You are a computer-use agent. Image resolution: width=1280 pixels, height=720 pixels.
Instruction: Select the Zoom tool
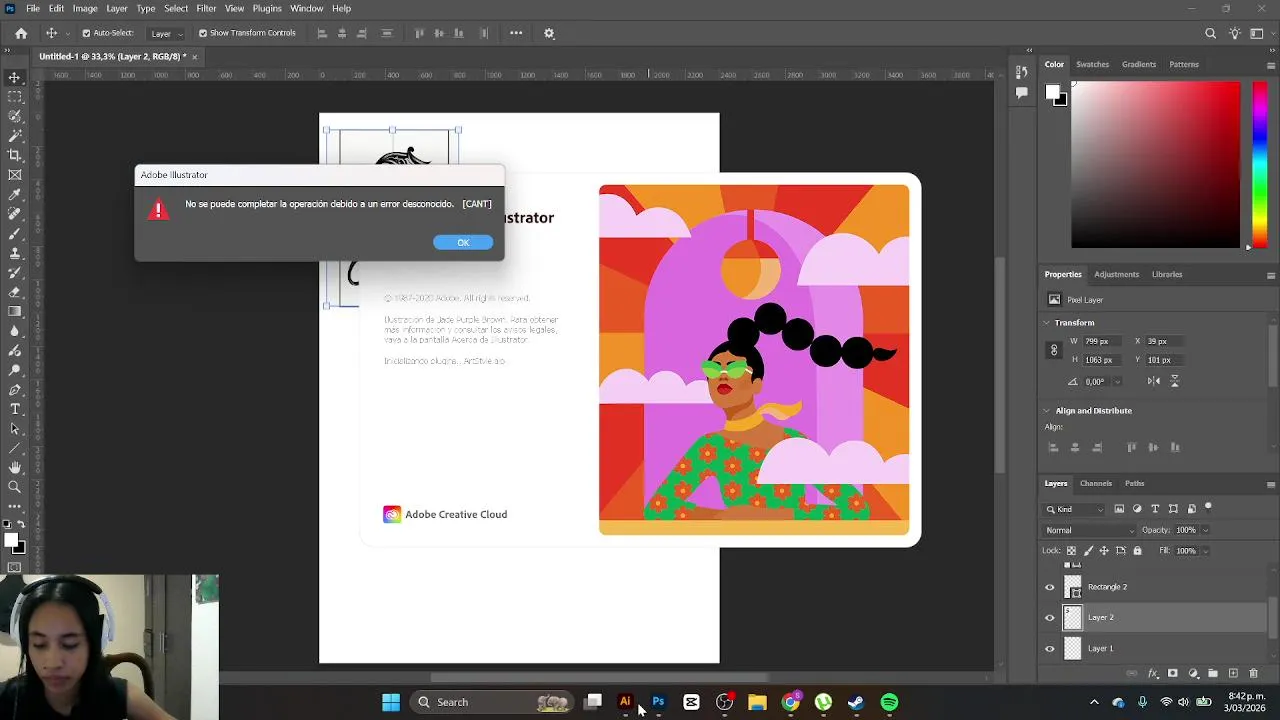coord(14,487)
